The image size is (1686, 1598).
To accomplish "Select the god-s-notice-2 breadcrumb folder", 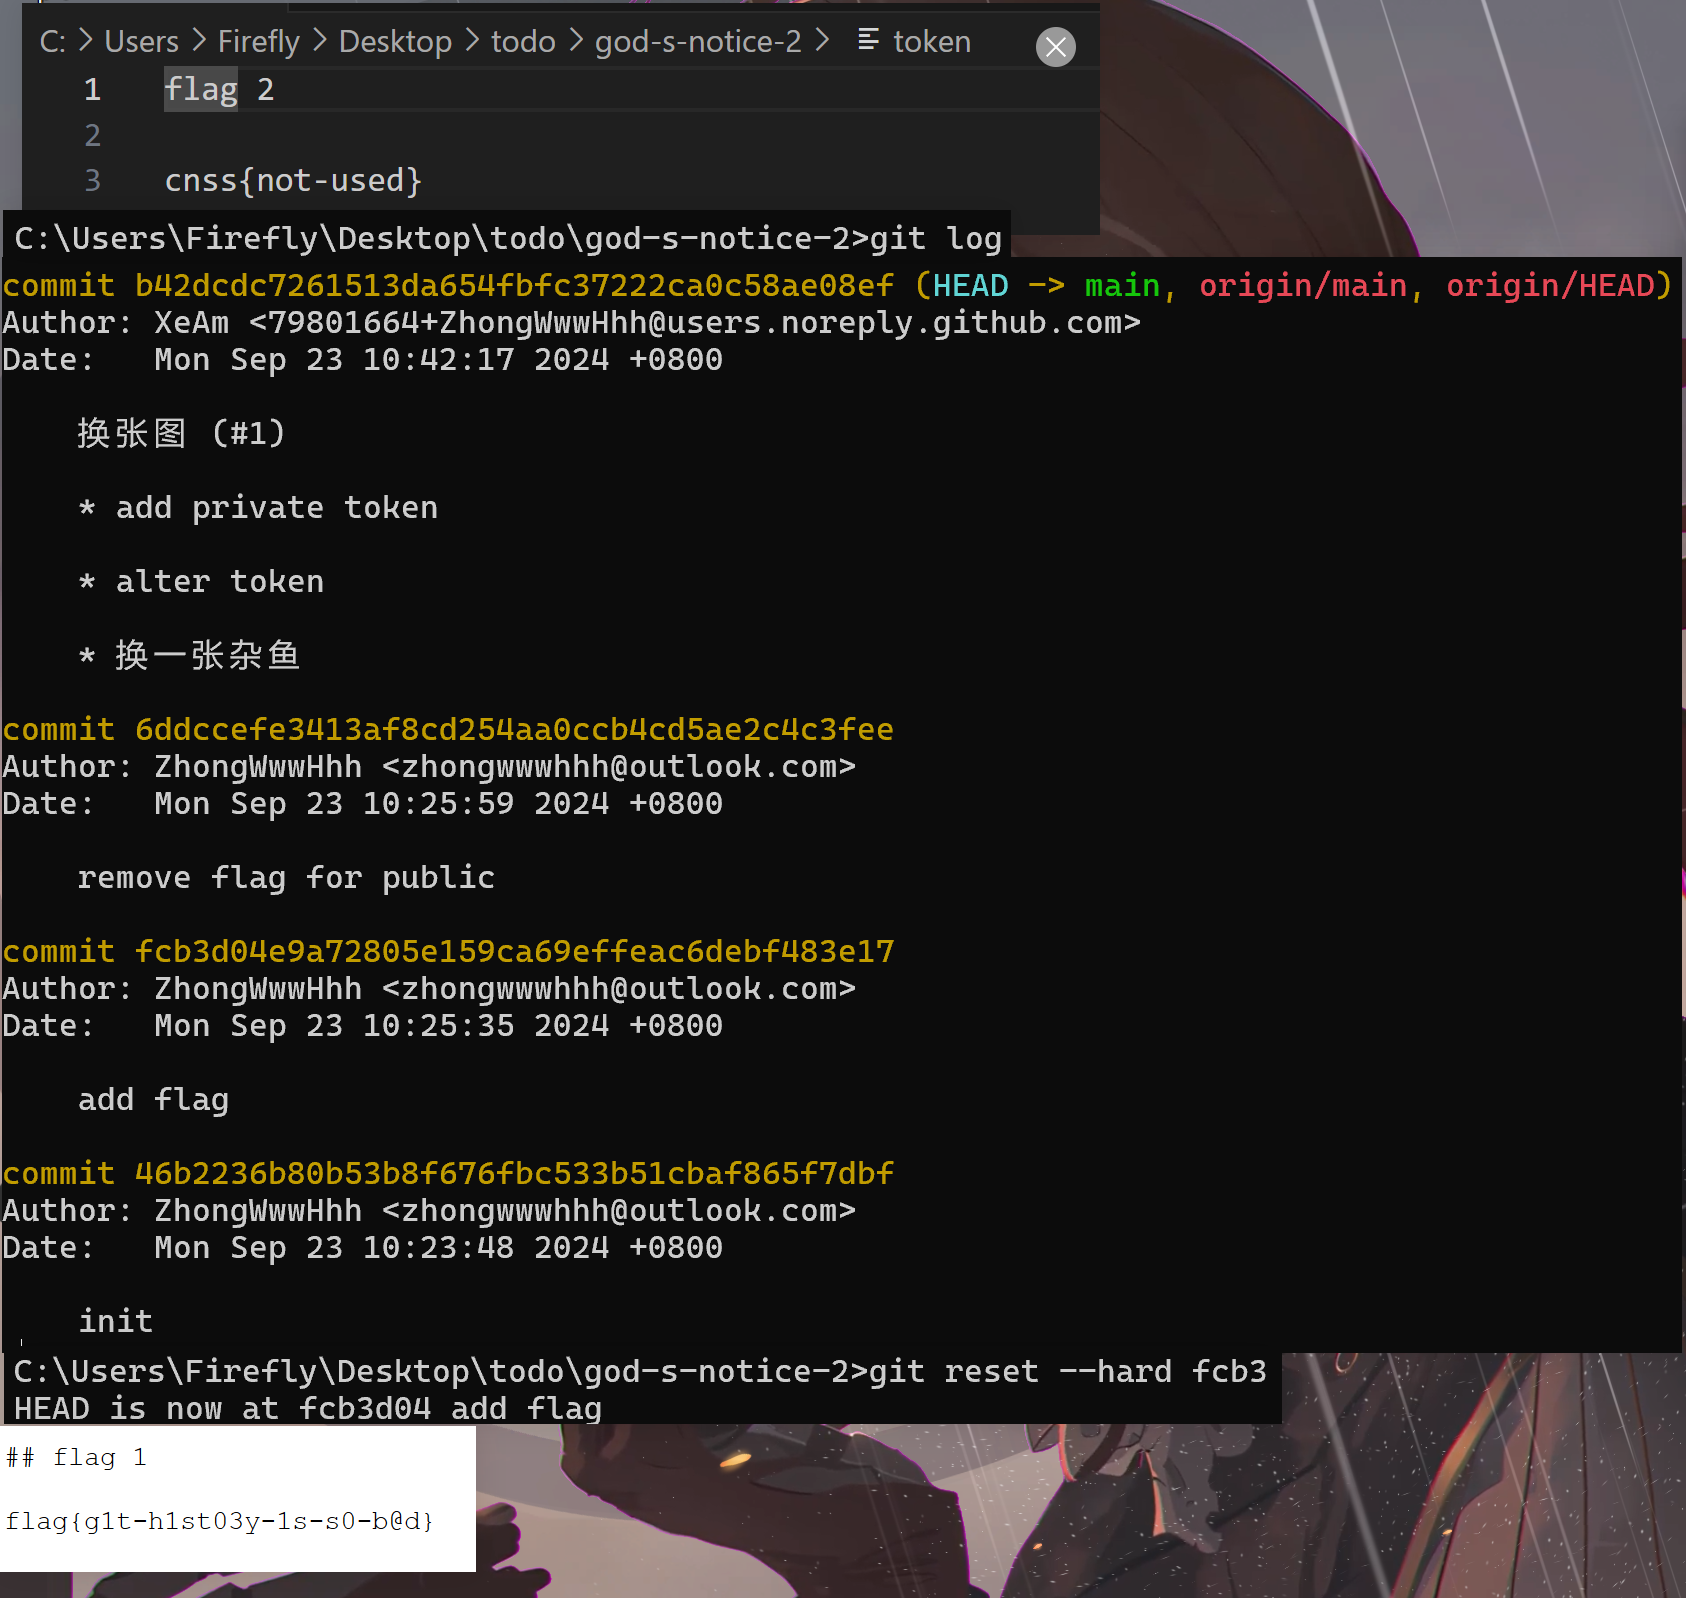I will click(697, 42).
